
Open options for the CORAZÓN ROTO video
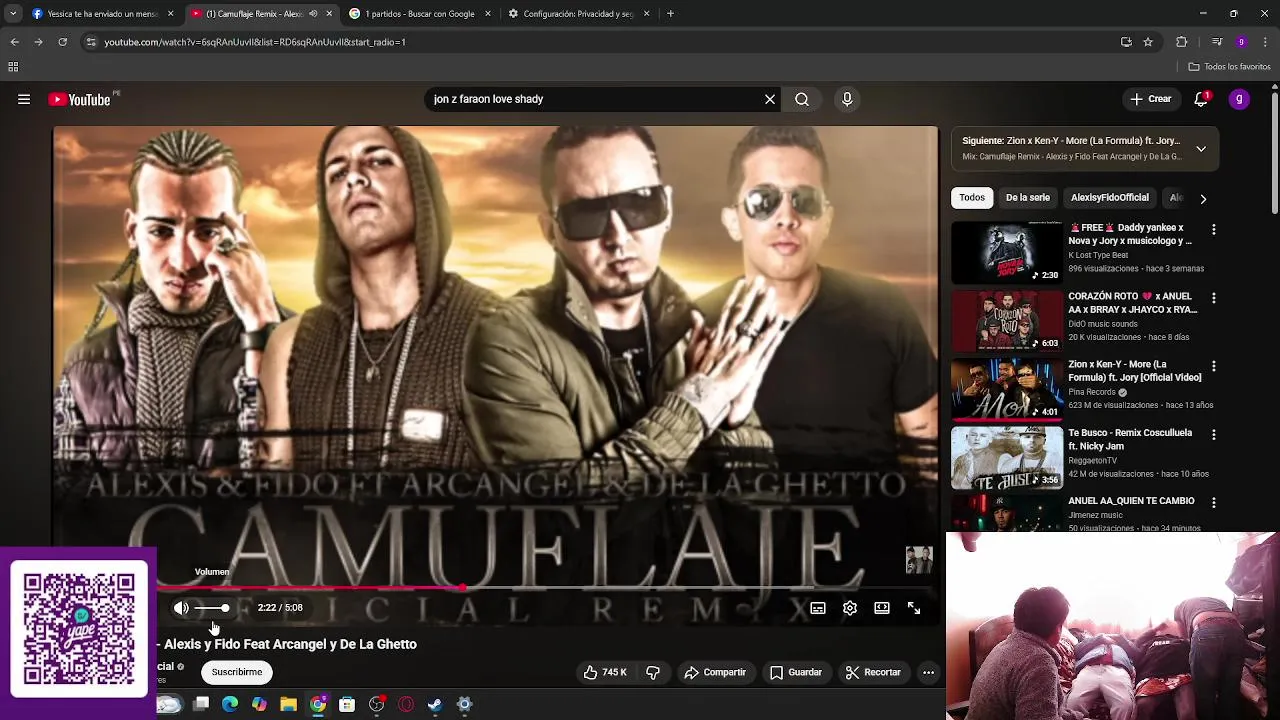[1214, 298]
